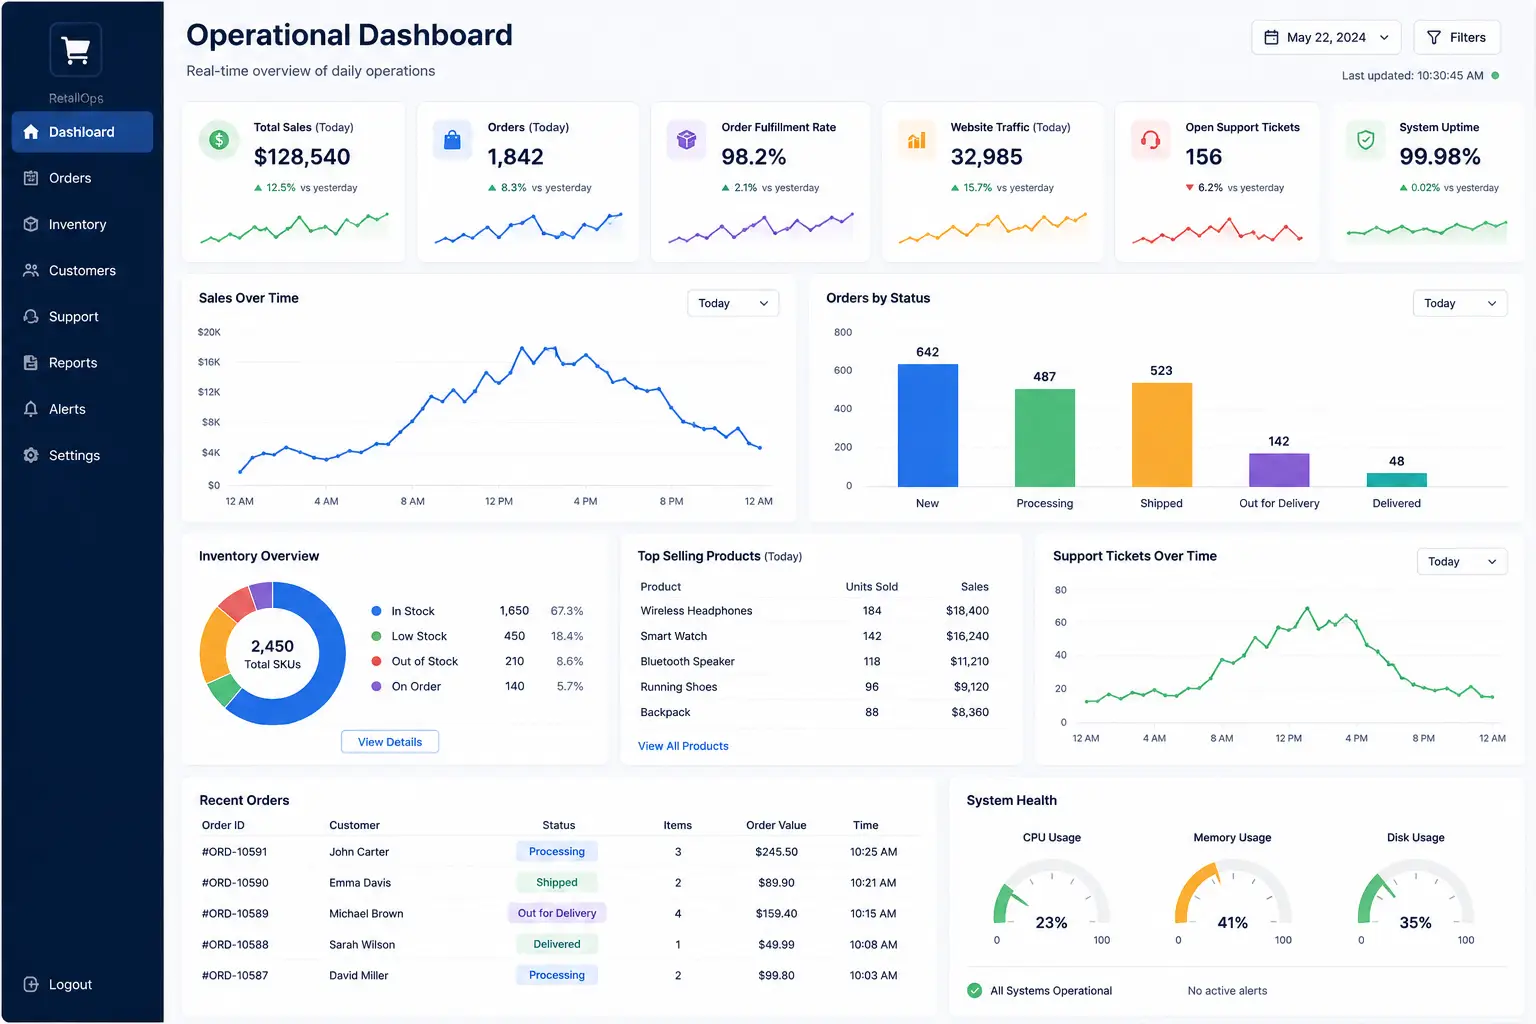Click the Disk Usage gauge
1536x1024 pixels.
[1415, 893]
